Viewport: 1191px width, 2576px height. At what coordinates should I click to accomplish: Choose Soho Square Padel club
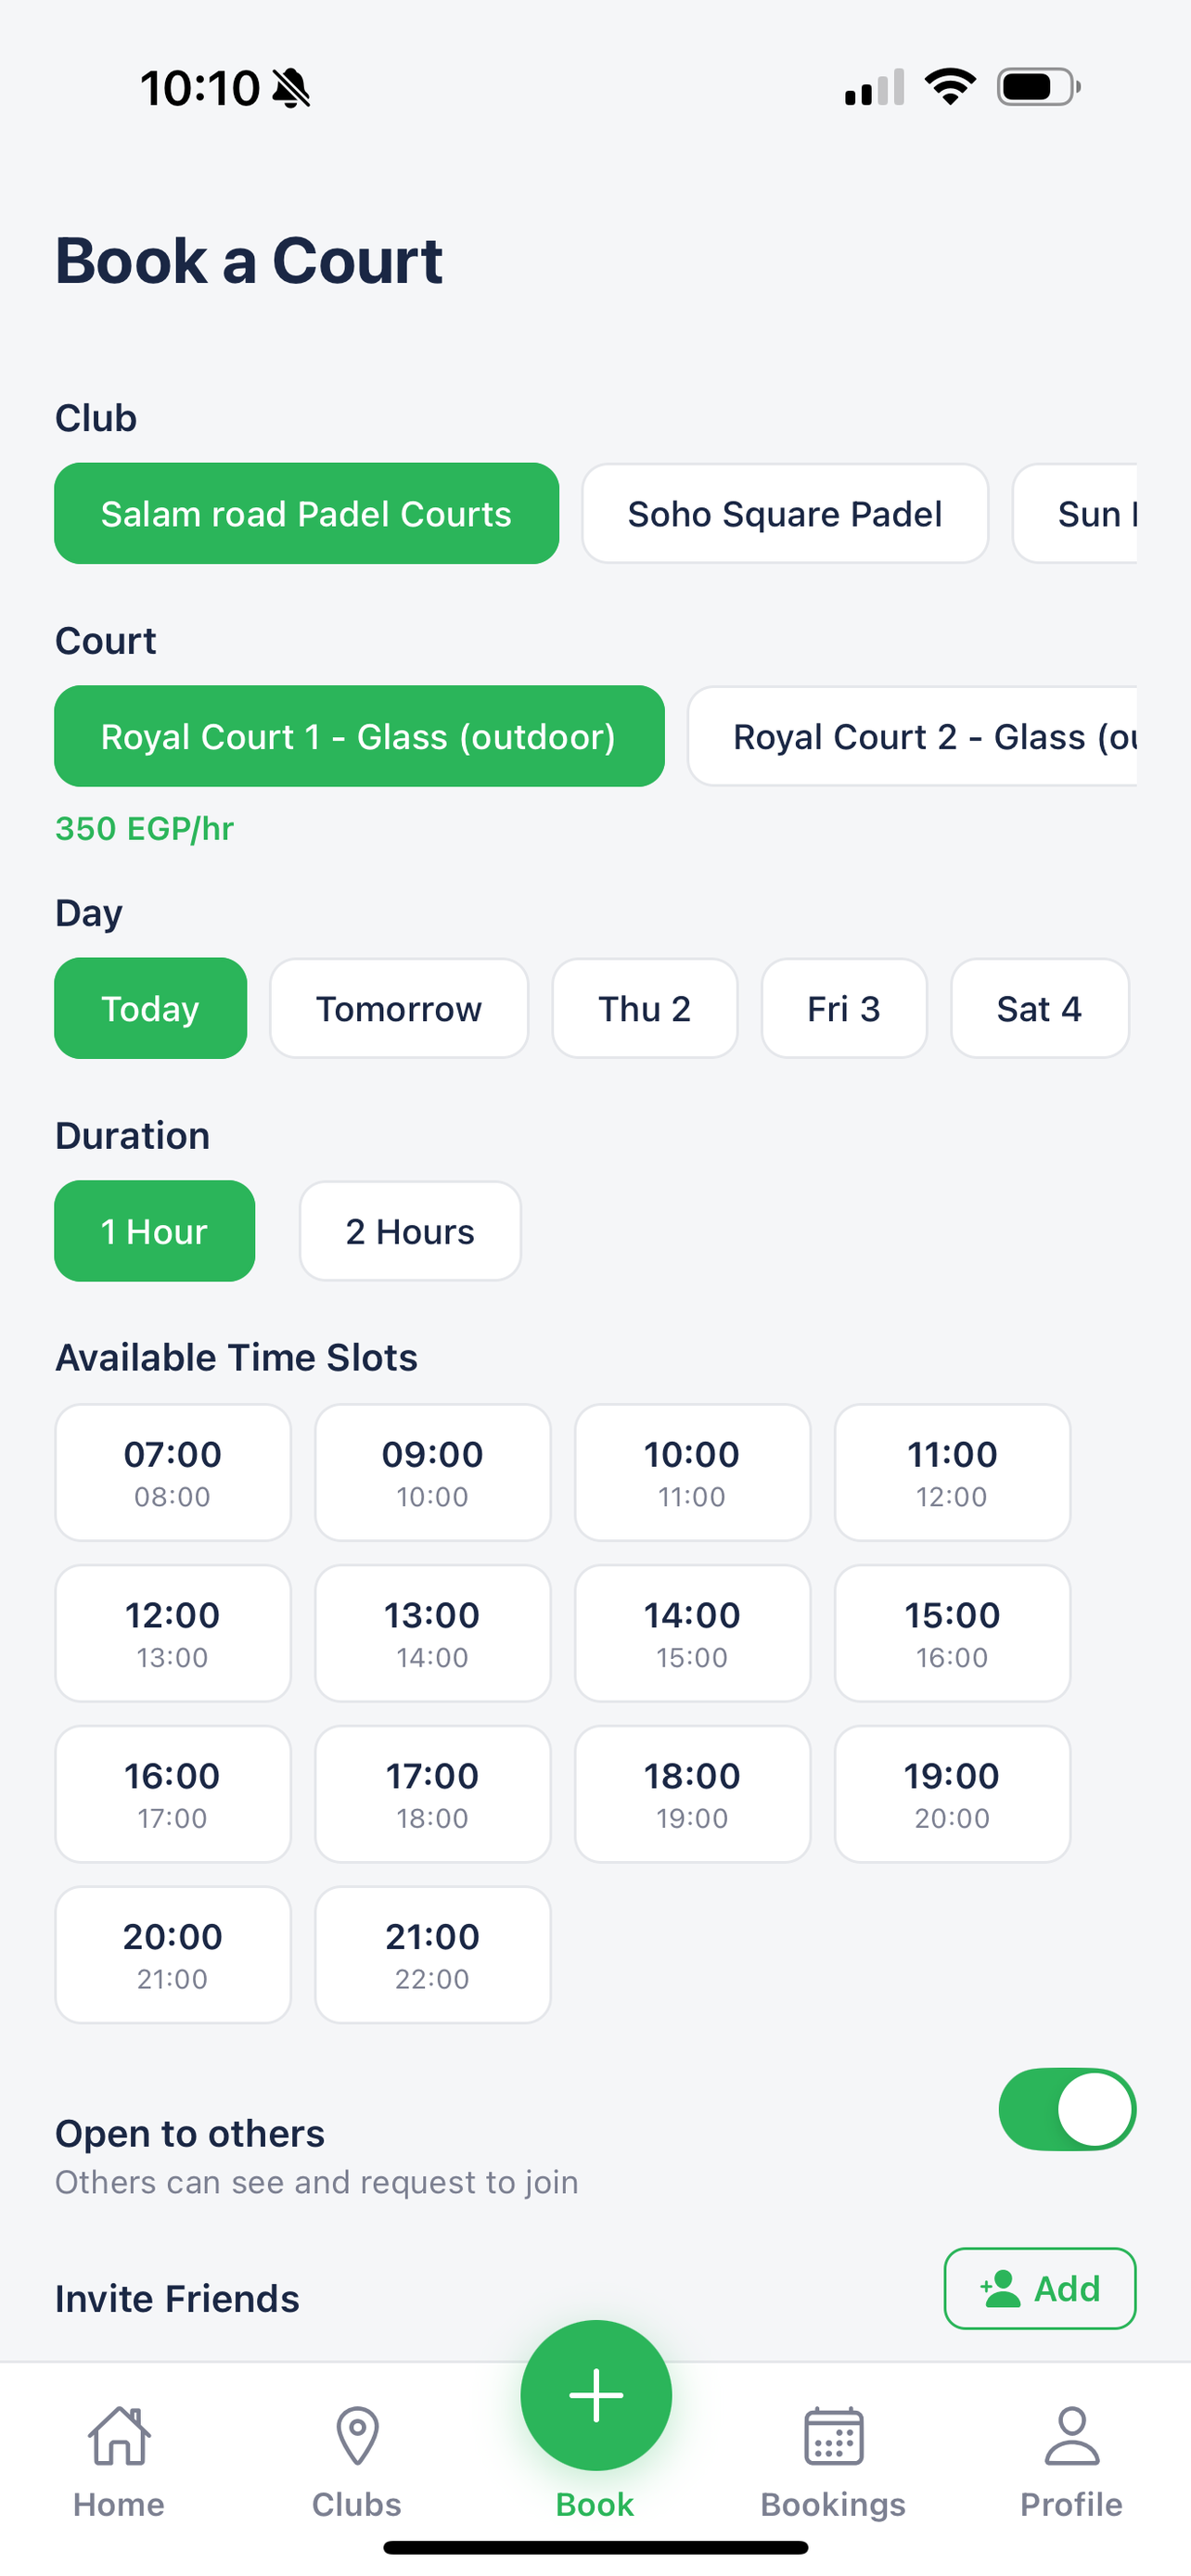(x=785, y=513)
